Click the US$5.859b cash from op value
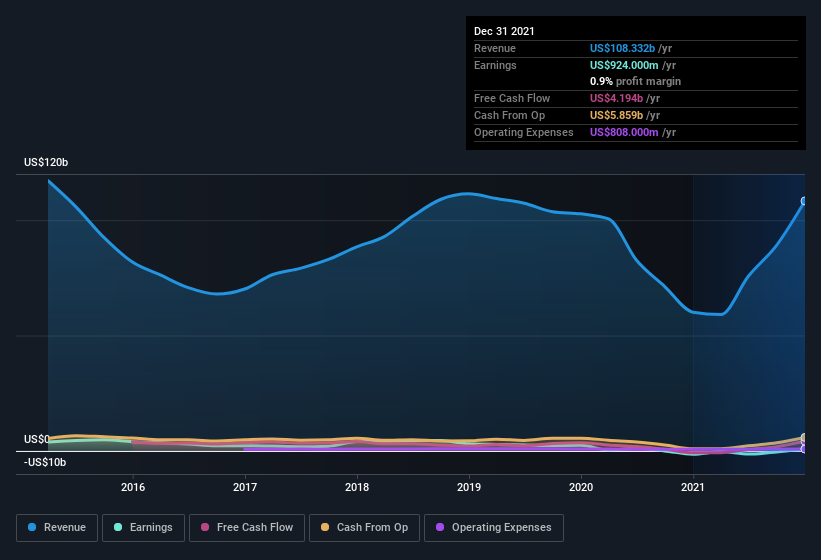 [616, 115]
